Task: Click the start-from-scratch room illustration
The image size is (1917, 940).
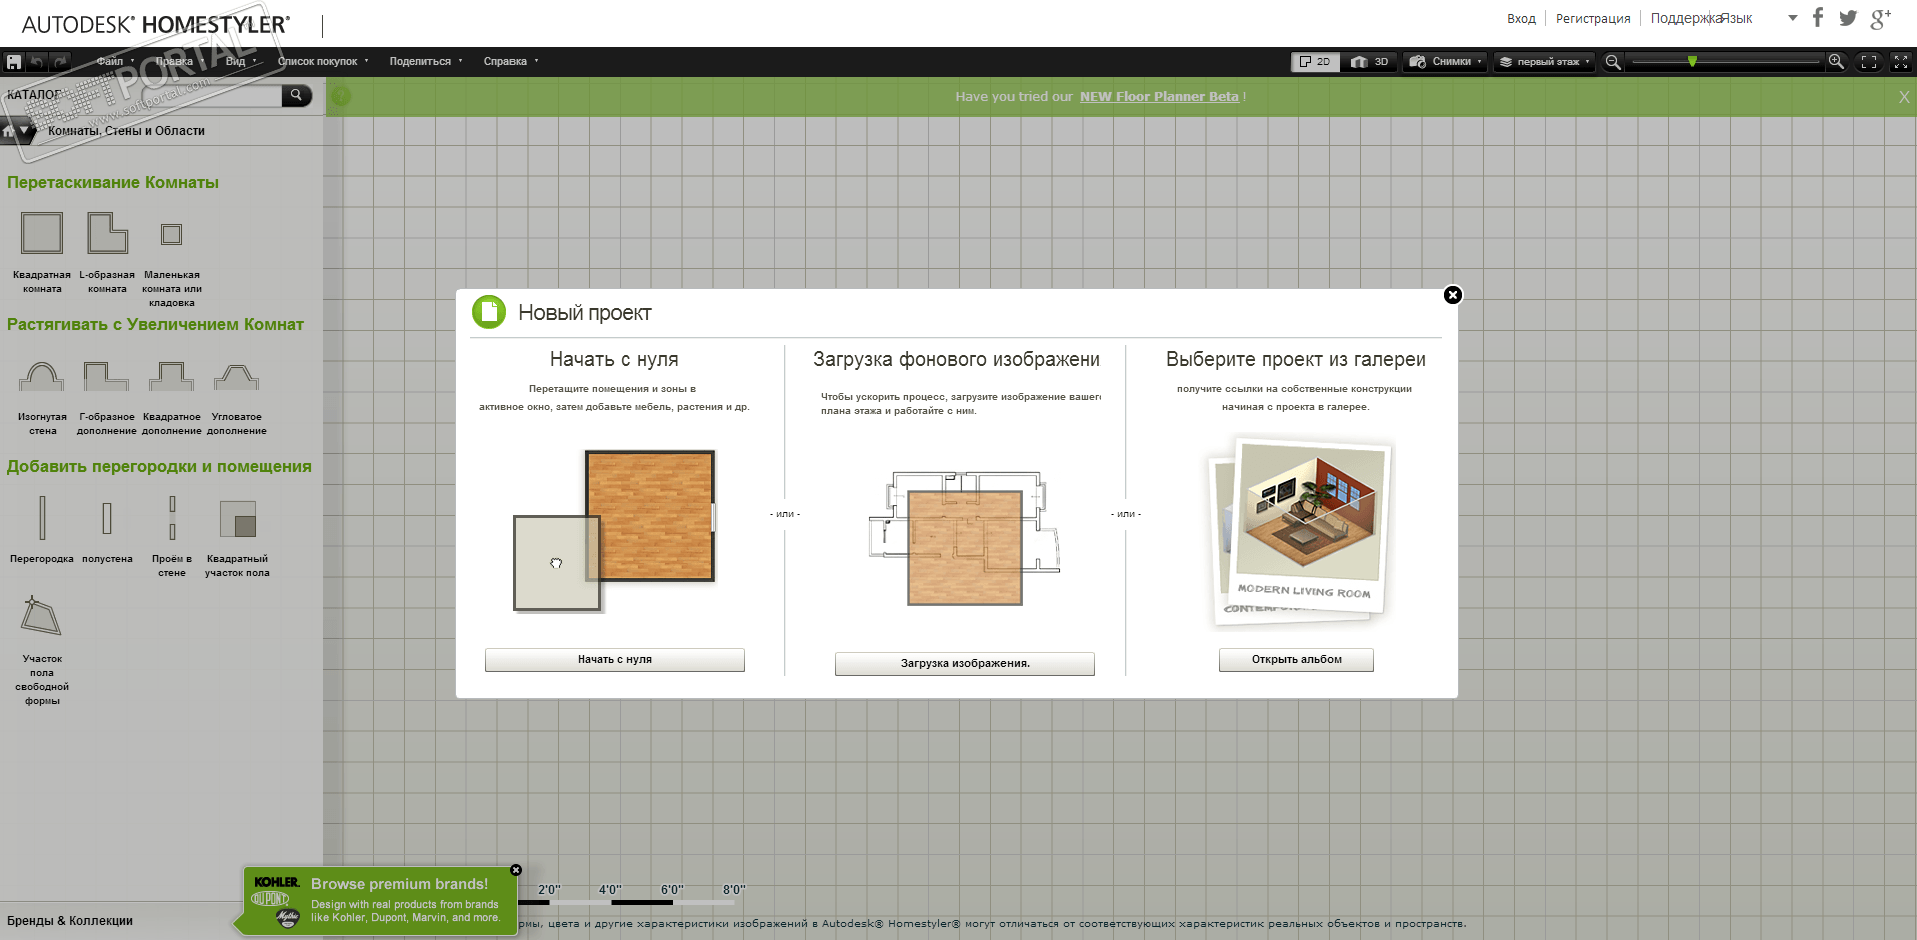Action: coord(614,530)
